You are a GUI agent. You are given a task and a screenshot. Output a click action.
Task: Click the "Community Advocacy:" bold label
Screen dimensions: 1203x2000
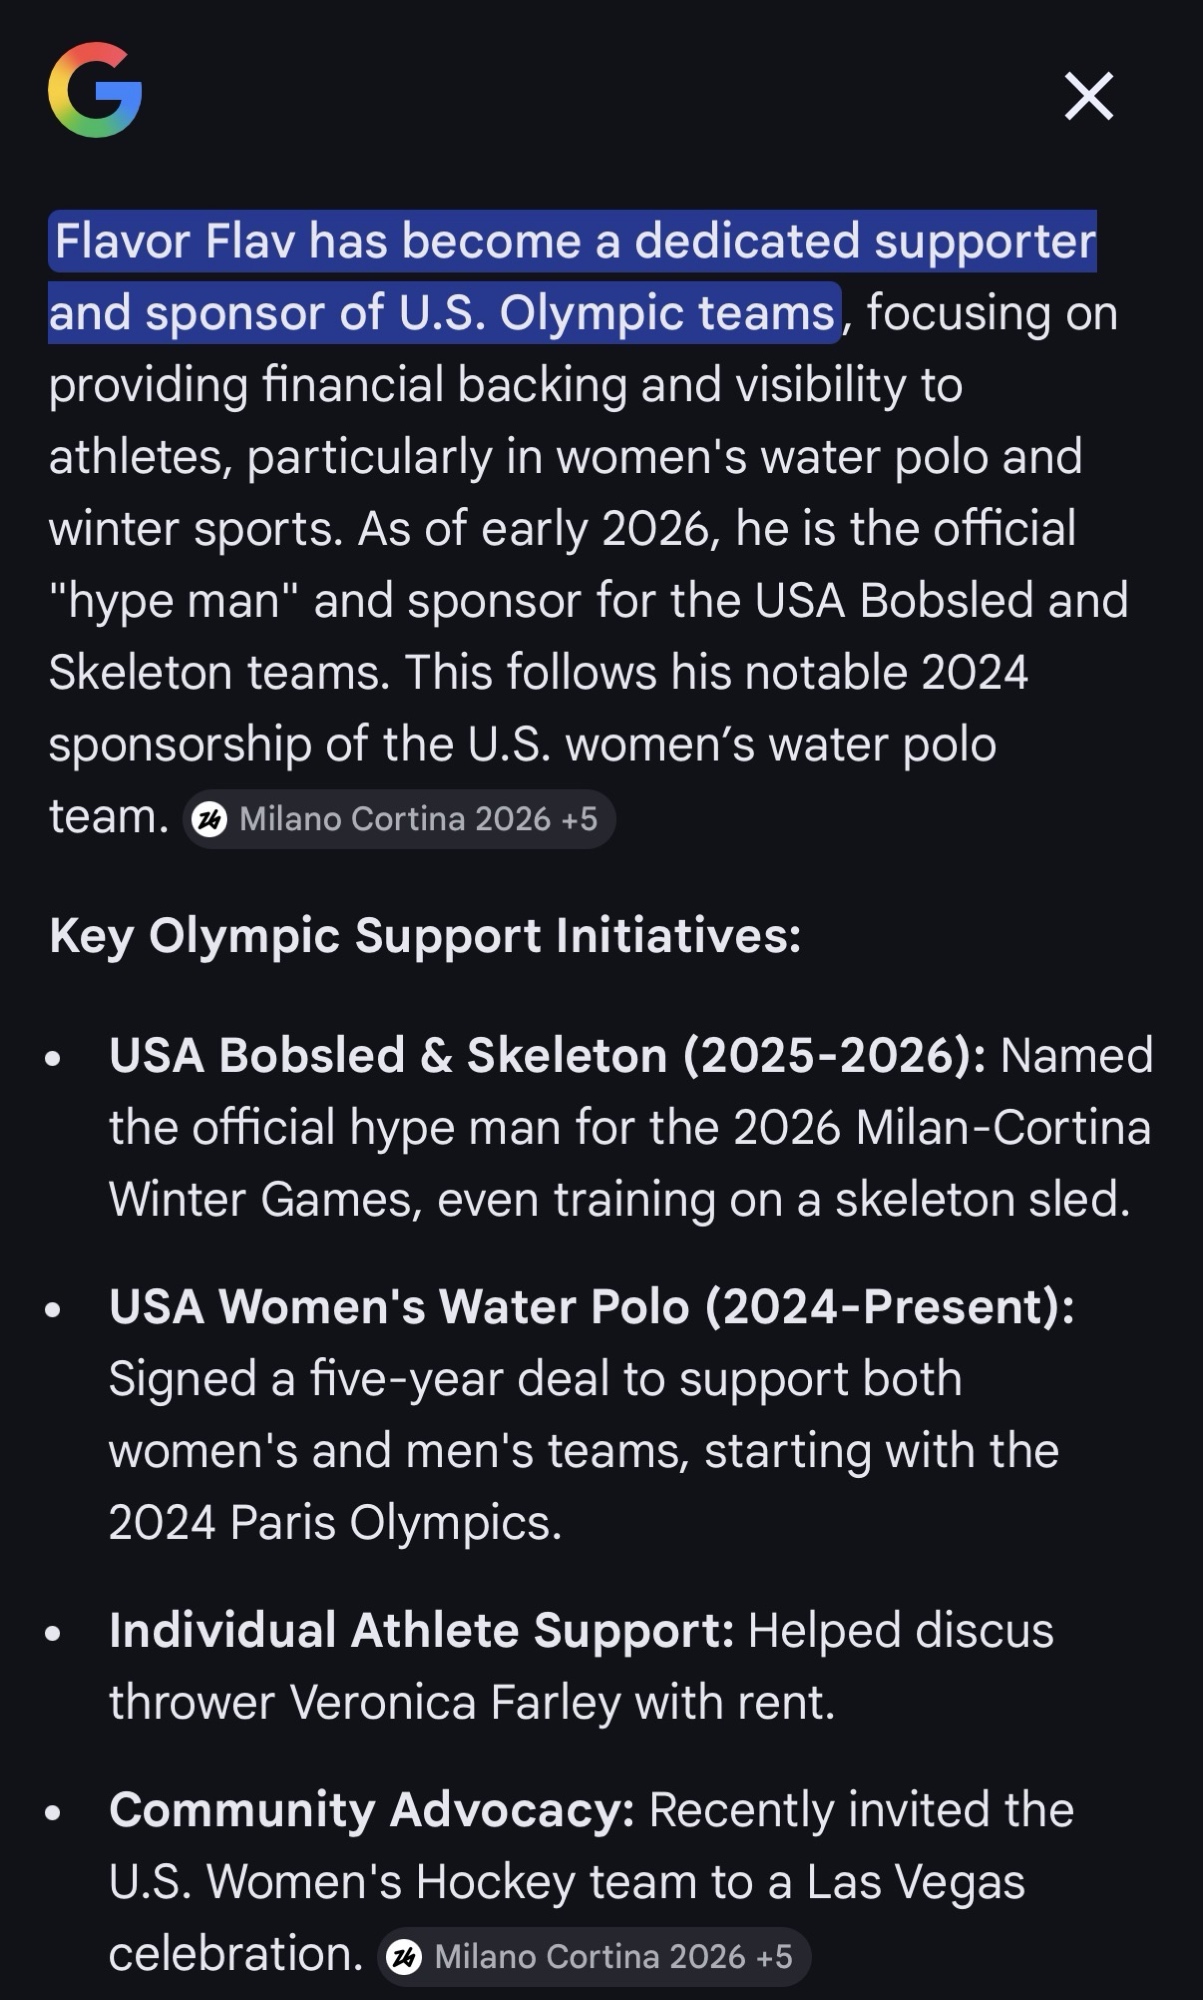[x=371, y=1810]
